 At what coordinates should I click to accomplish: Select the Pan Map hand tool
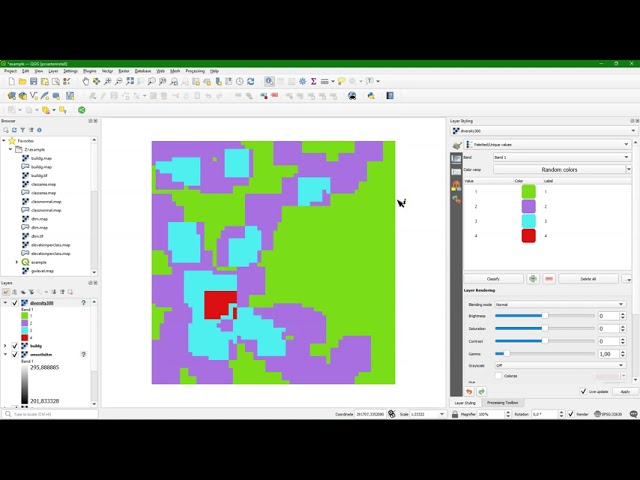85,81
